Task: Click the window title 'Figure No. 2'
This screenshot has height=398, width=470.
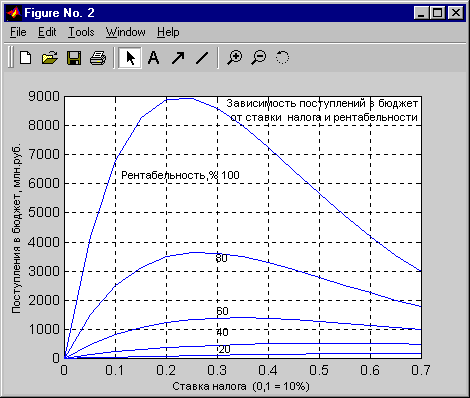Action: tap(59, 13)
